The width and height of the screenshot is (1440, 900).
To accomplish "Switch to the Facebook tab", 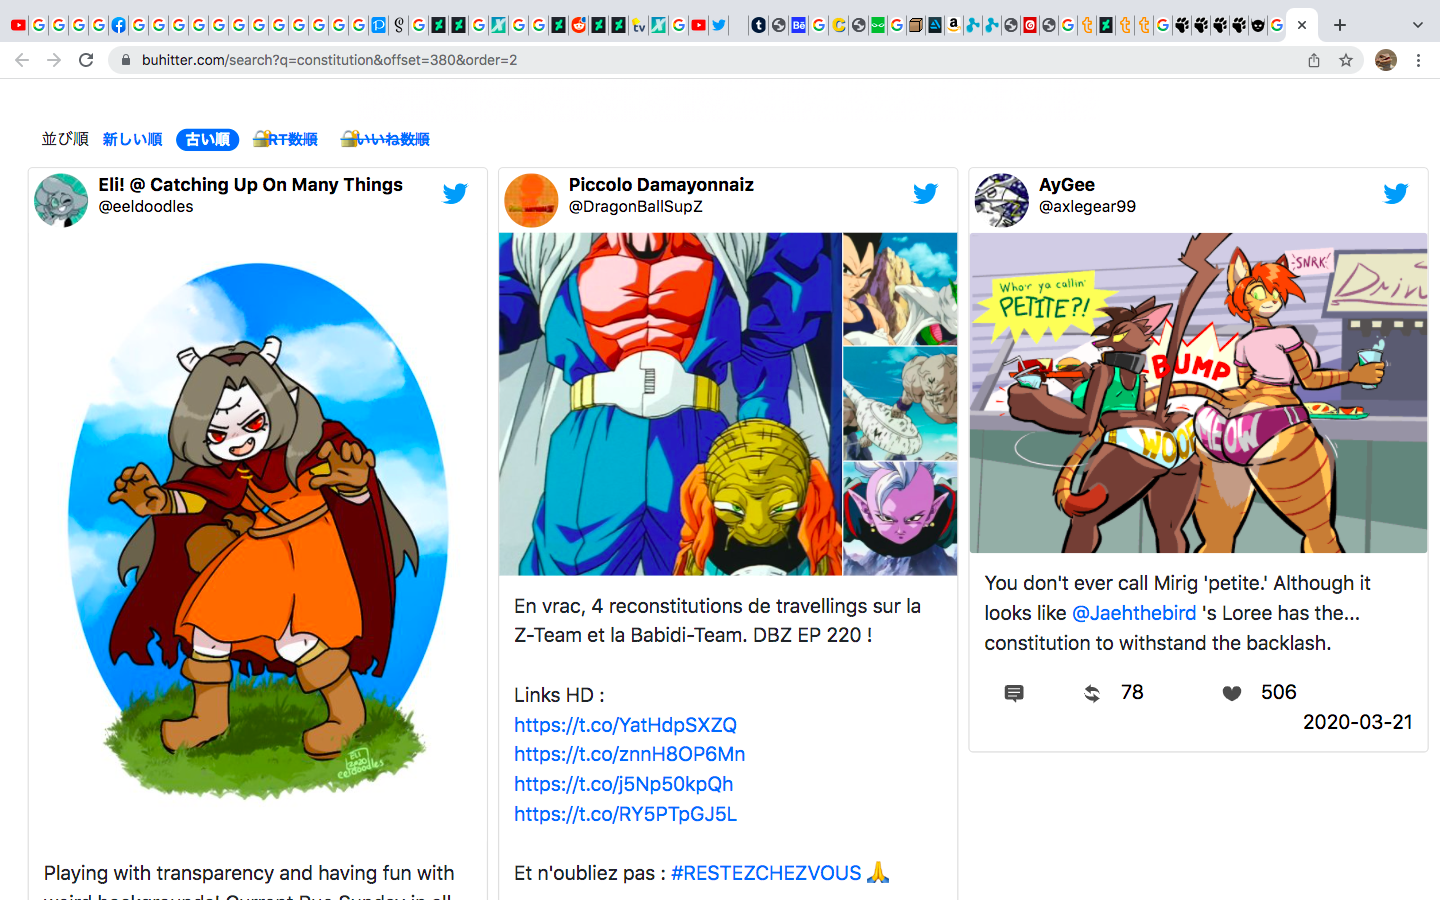I will (118, 25).
